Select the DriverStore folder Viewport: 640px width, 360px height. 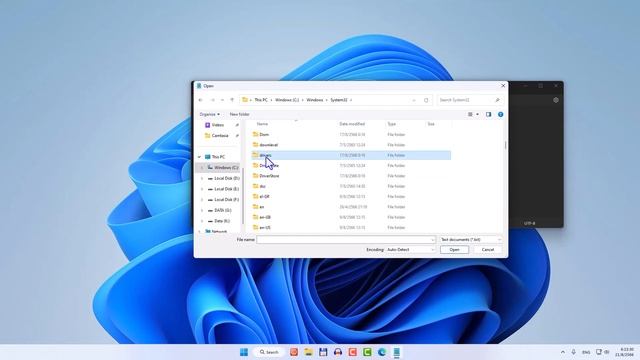click(x=351, y=176)
